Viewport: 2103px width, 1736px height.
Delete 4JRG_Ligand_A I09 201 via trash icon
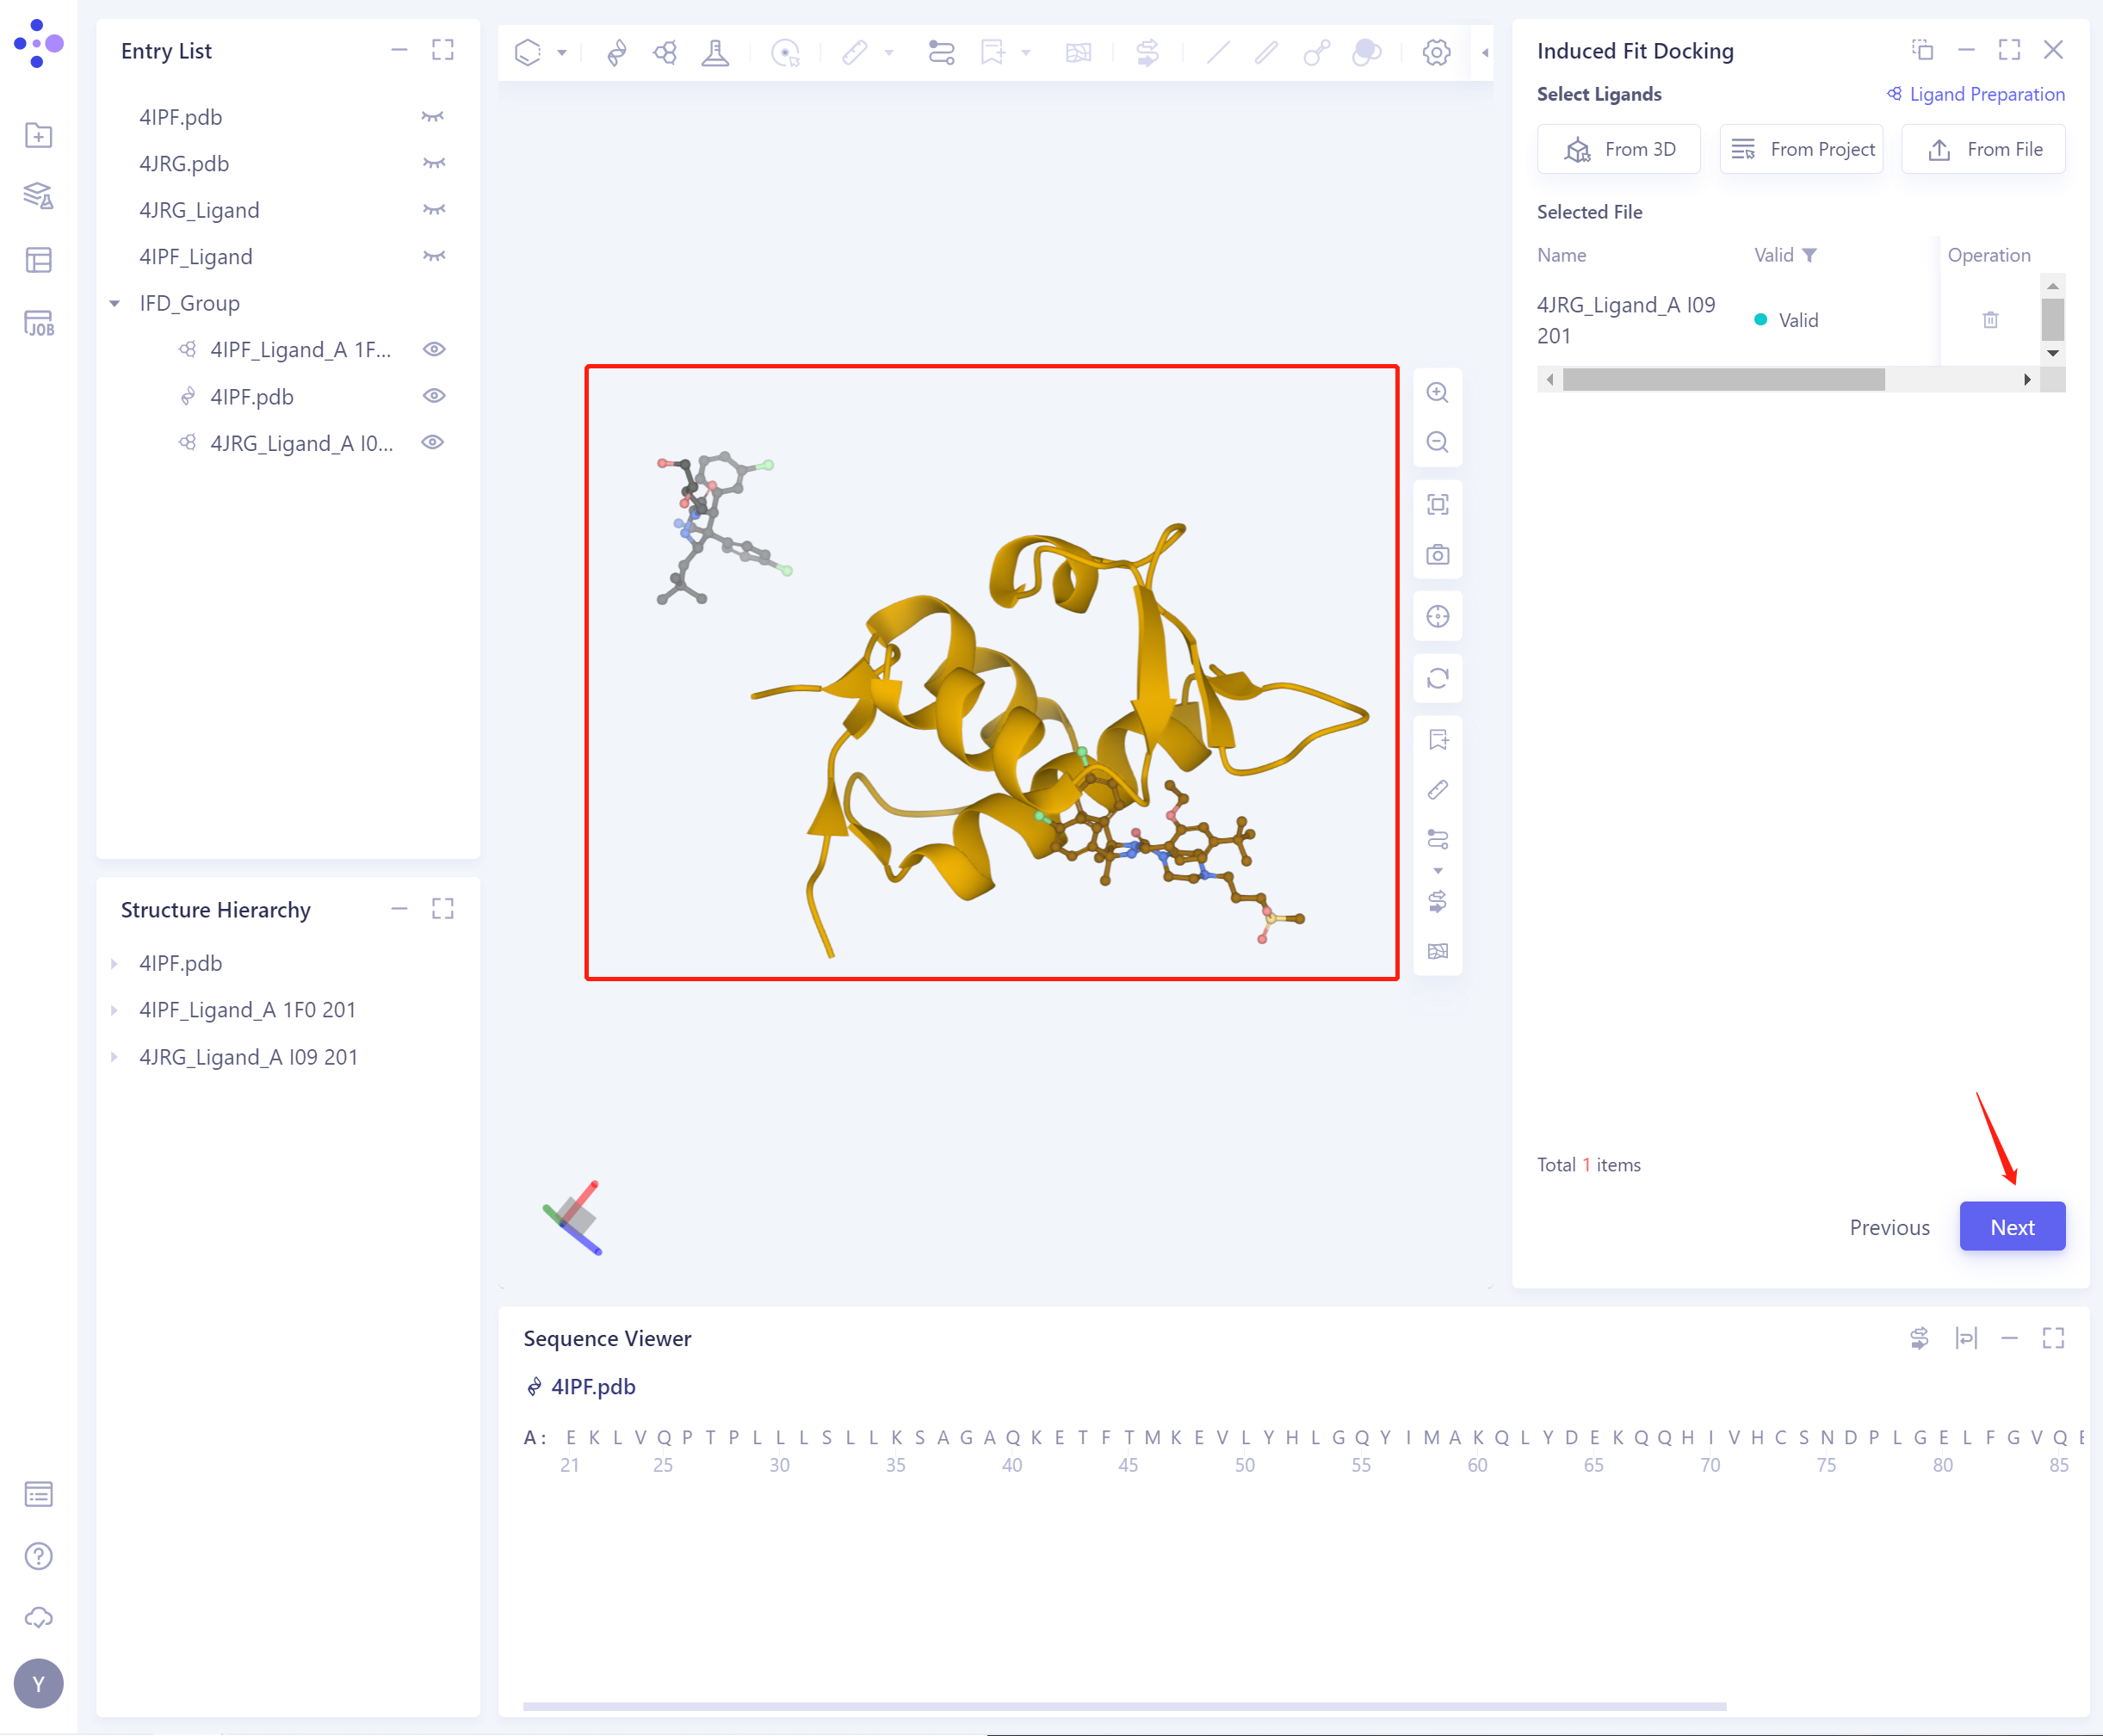tap(1990, 319)
